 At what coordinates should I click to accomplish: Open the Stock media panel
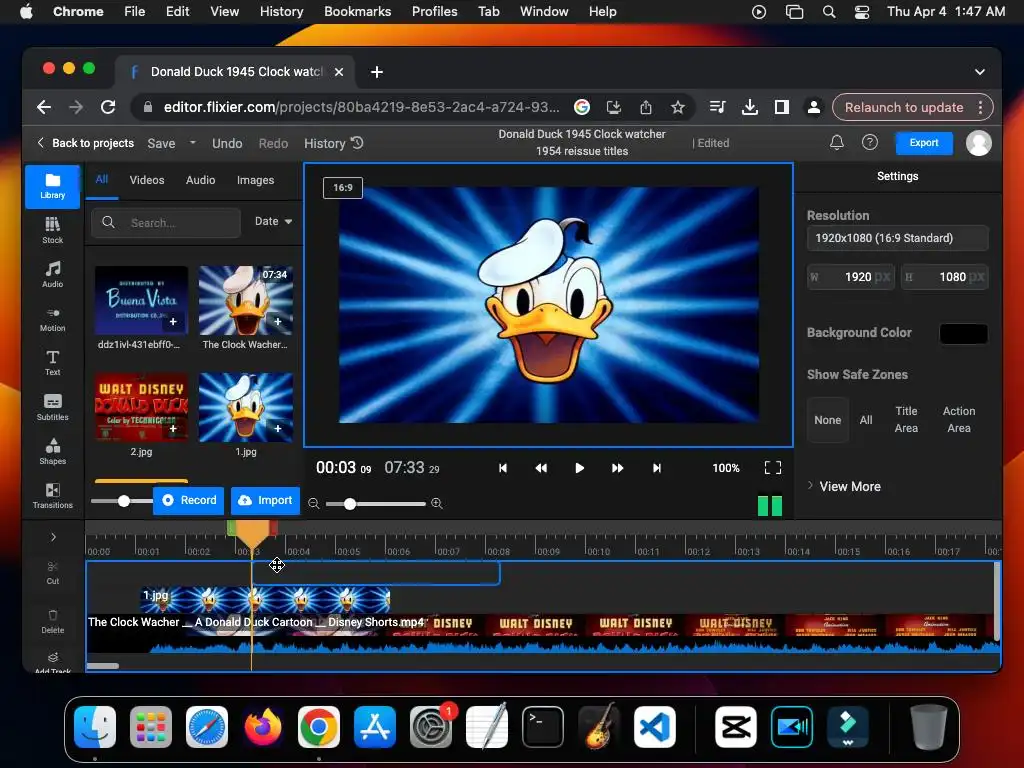pyautogui.click(x=52, y=230)
